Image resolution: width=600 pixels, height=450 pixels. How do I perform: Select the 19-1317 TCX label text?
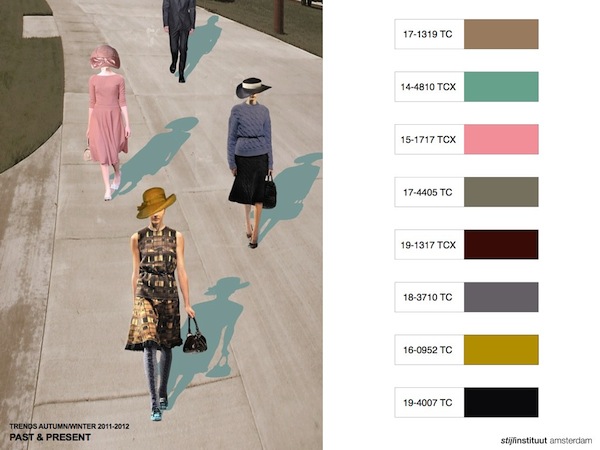click(x=429, y=244)
